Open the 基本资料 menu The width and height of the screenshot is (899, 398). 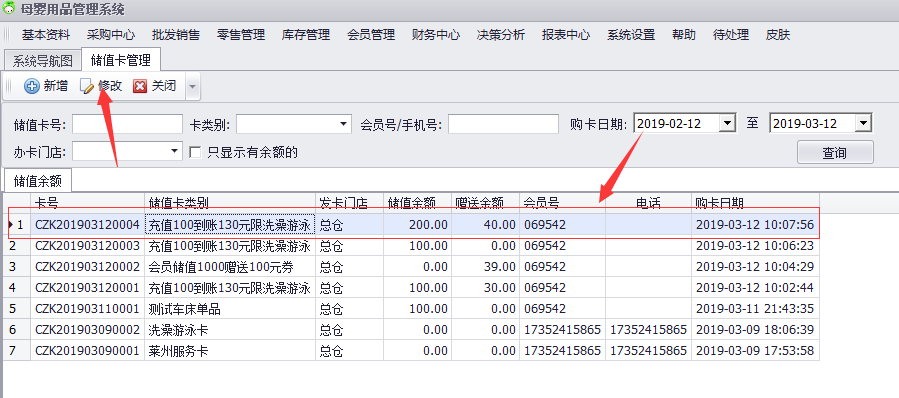46,35
